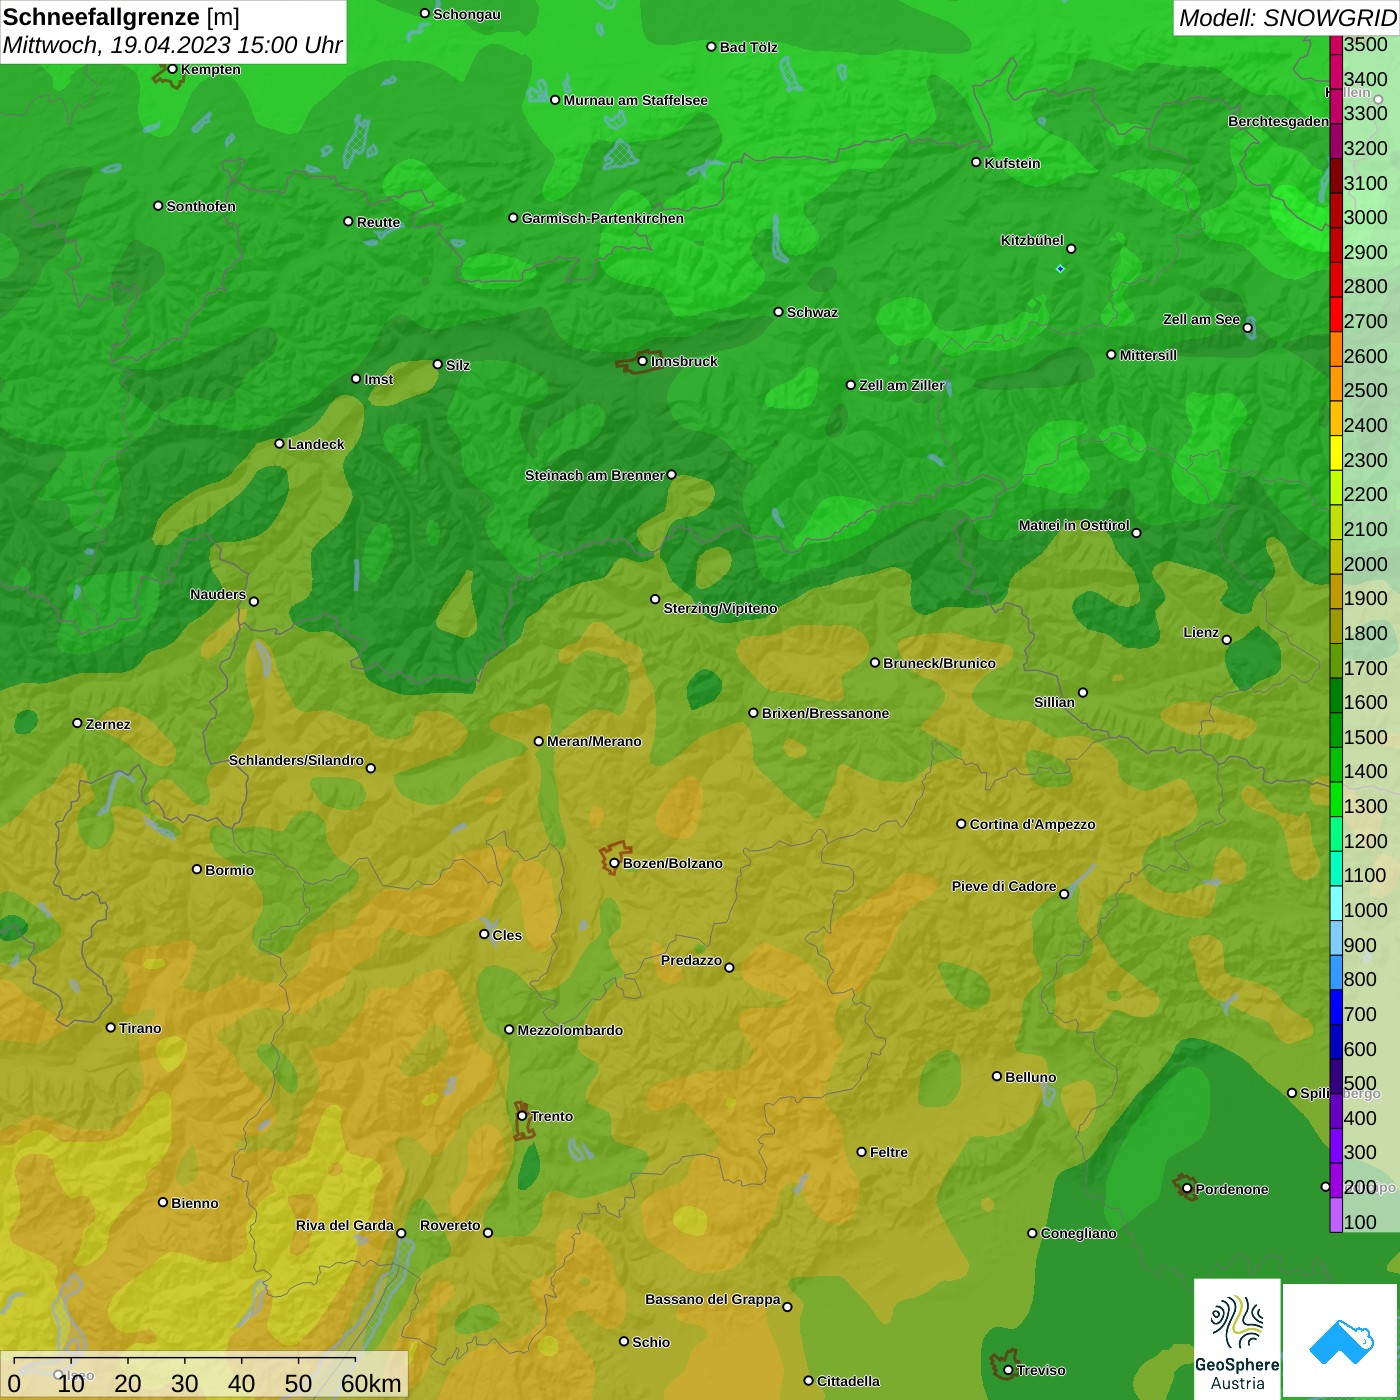Click the 3500 m legend color
Screen dimensions: 1400x1400
click(x=1336, y=44)
